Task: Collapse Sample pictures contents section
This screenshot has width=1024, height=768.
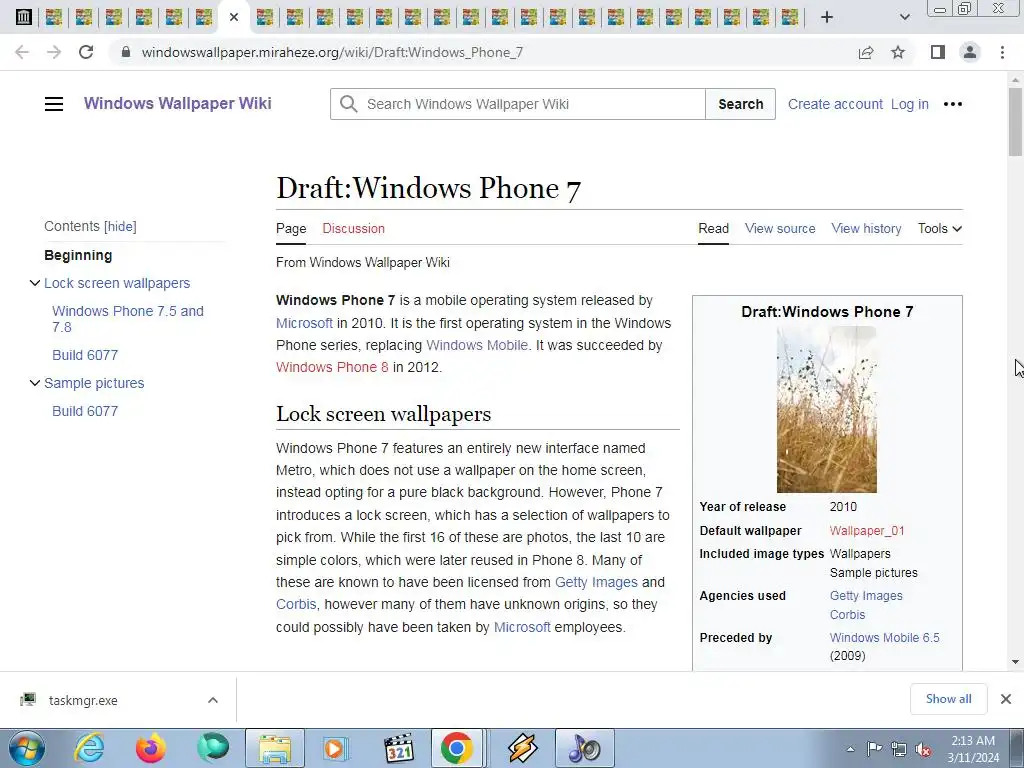Action: pos(35,383)
